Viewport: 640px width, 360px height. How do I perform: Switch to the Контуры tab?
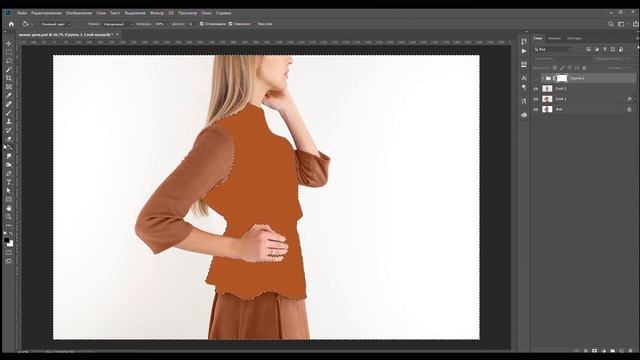coord(575,38)
